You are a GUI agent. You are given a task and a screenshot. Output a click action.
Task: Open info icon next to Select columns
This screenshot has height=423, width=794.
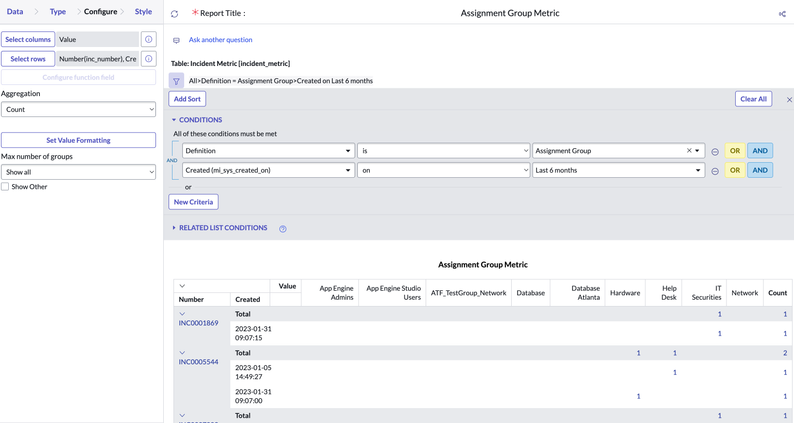[148, 39]
